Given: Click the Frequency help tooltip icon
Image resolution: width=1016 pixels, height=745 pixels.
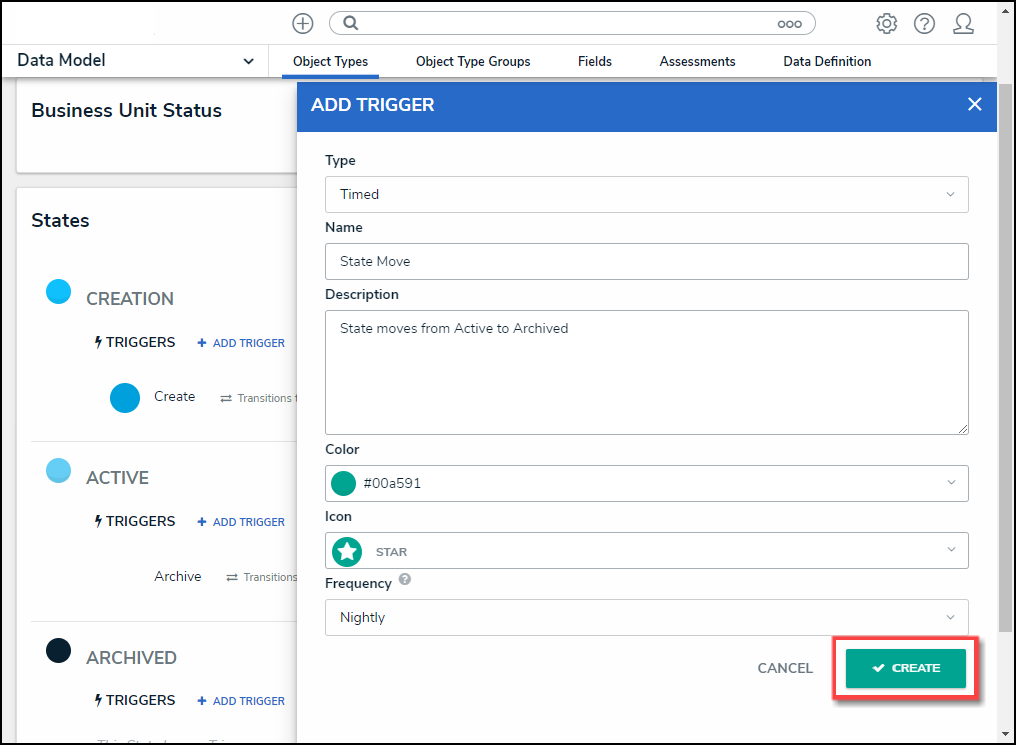Looking at the screenshot, I should [x=405, y=580].
